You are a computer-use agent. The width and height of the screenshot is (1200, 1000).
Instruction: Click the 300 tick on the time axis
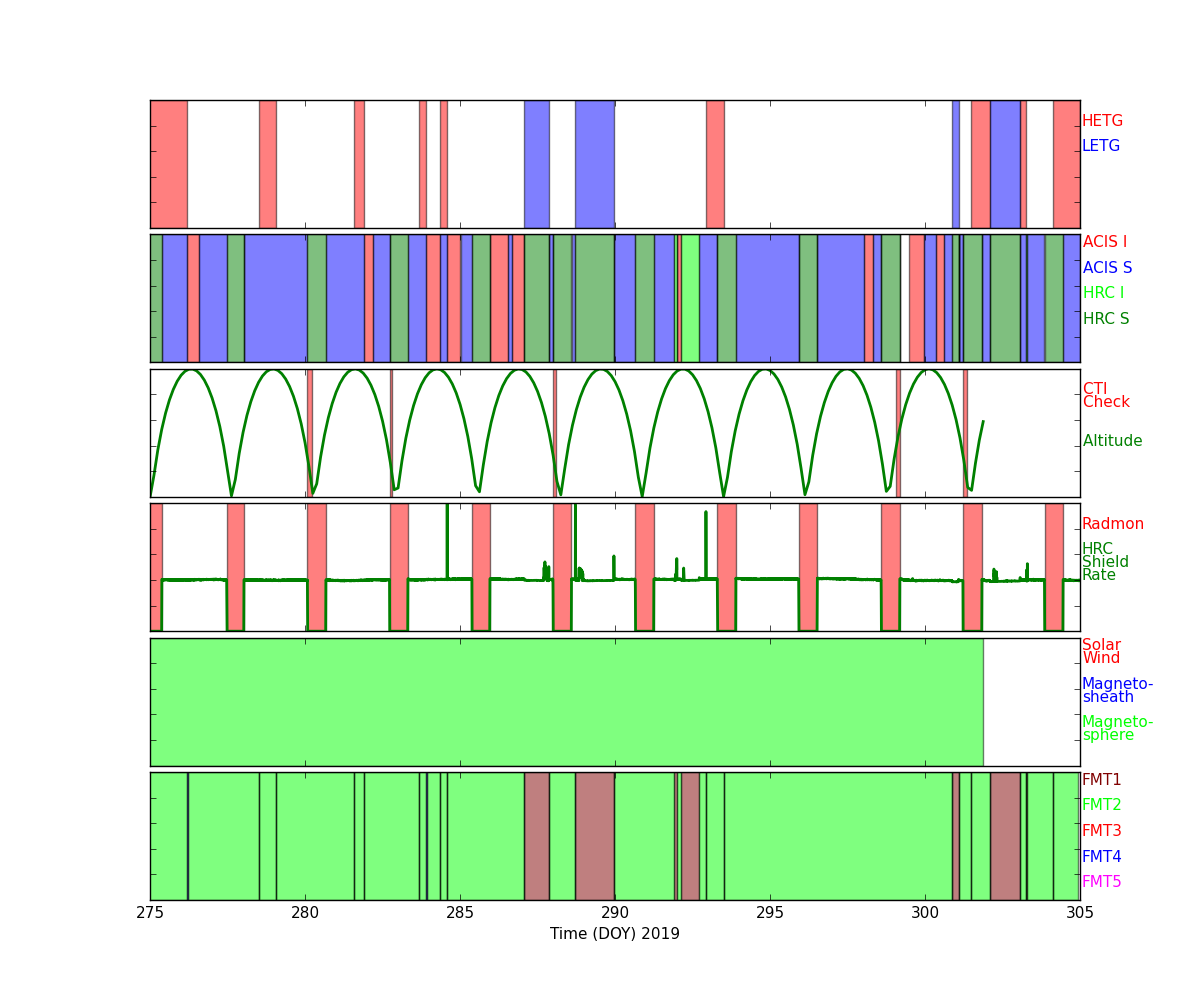pyautogui.click(x=925, y=912)
